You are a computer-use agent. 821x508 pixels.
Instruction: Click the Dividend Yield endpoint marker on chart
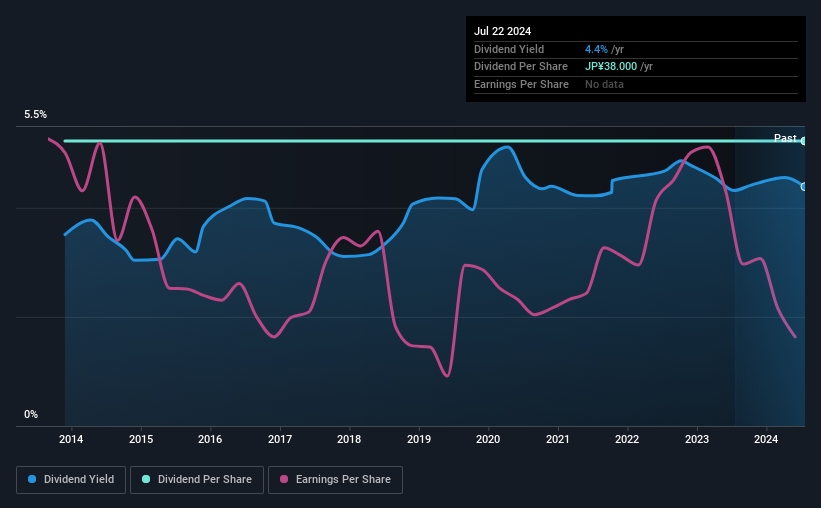804,186
